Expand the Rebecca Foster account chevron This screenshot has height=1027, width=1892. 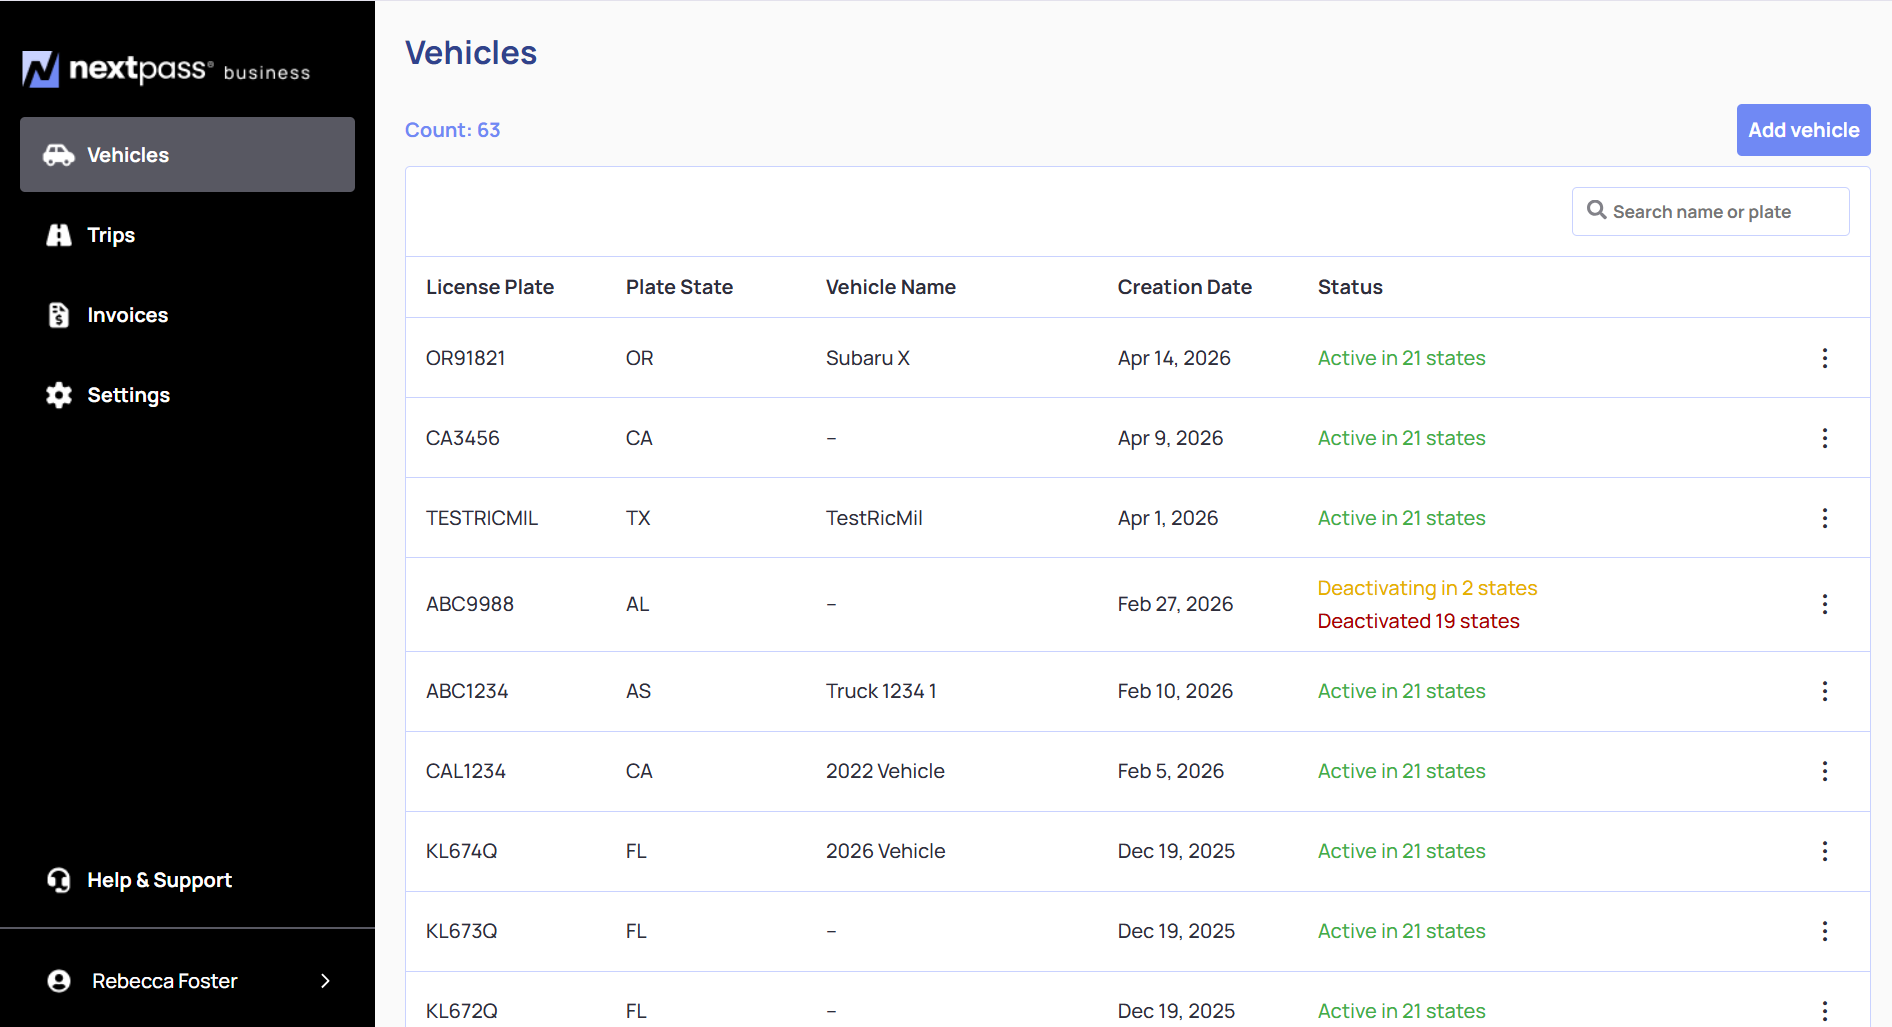tap(325, 981)
